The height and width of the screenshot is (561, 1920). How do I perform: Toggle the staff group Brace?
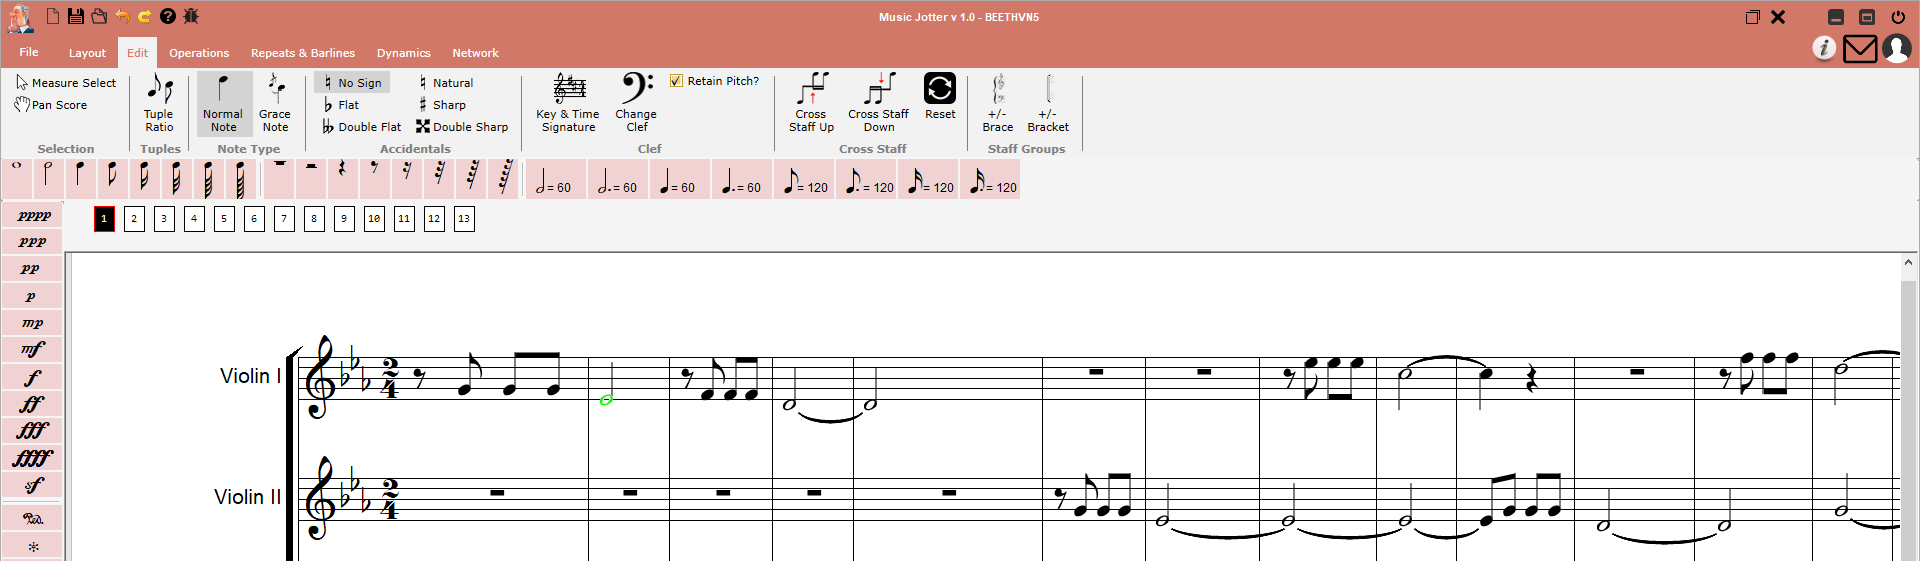(x=998, y=103)
